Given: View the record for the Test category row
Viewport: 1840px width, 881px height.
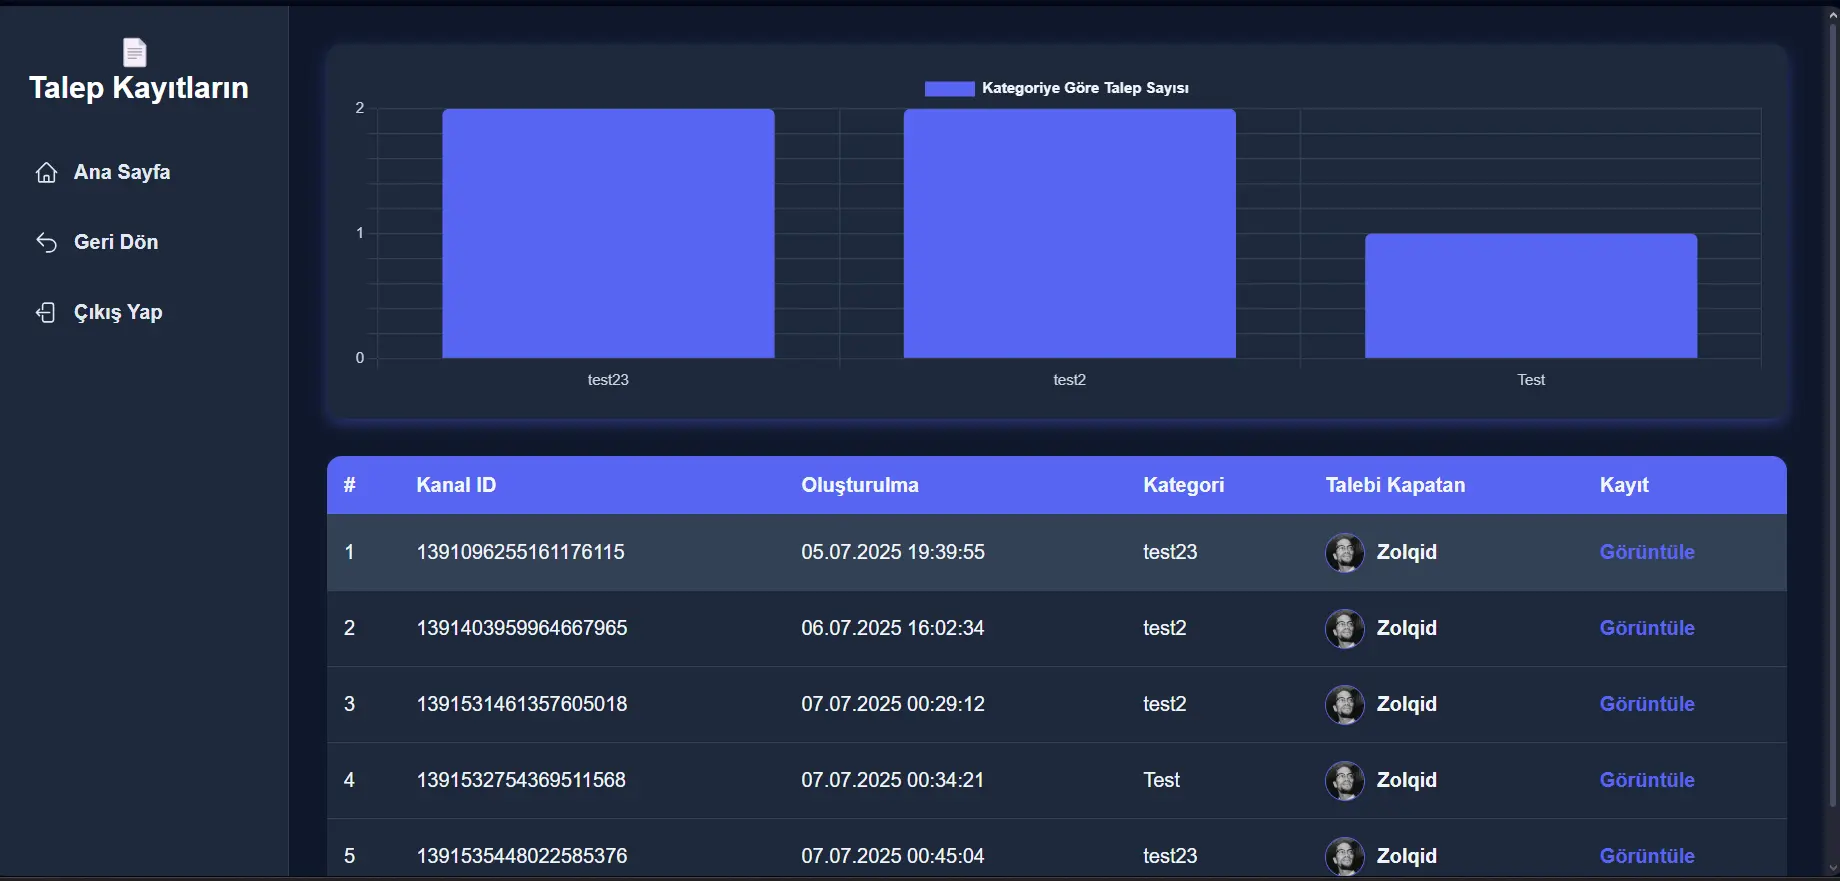Looking at the screenshot, I should pos(1647,780).
